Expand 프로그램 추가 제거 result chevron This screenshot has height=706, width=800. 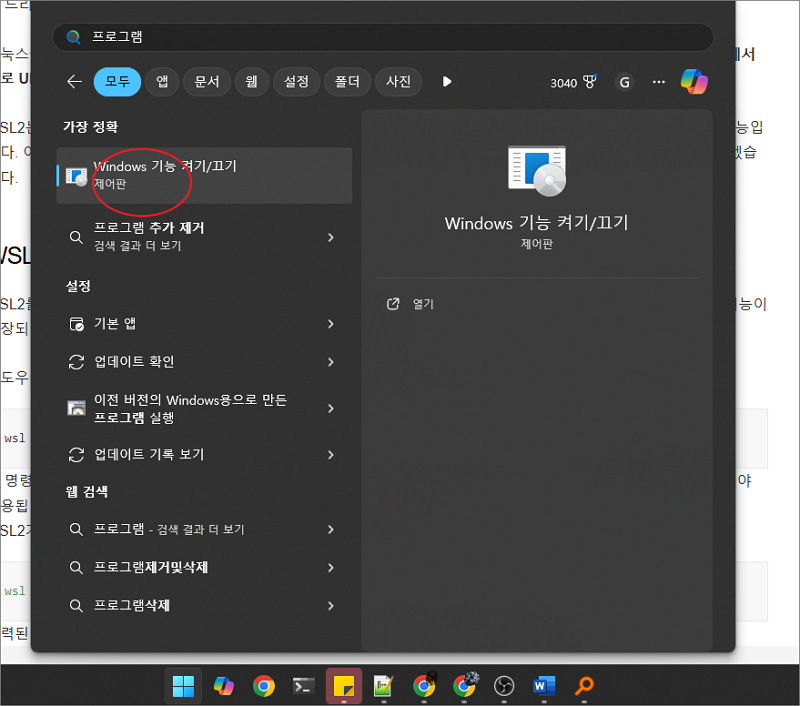point(331,237)
